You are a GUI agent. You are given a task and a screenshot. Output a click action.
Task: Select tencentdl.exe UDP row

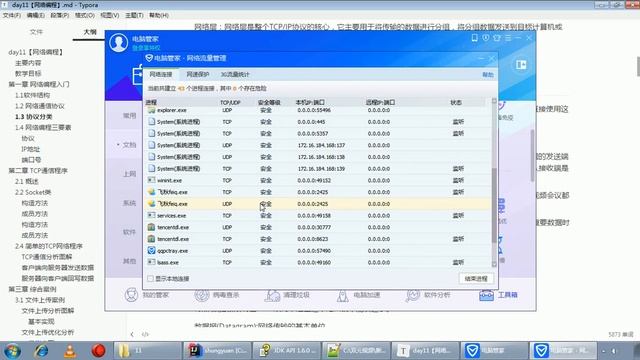[x=318, y=227]
